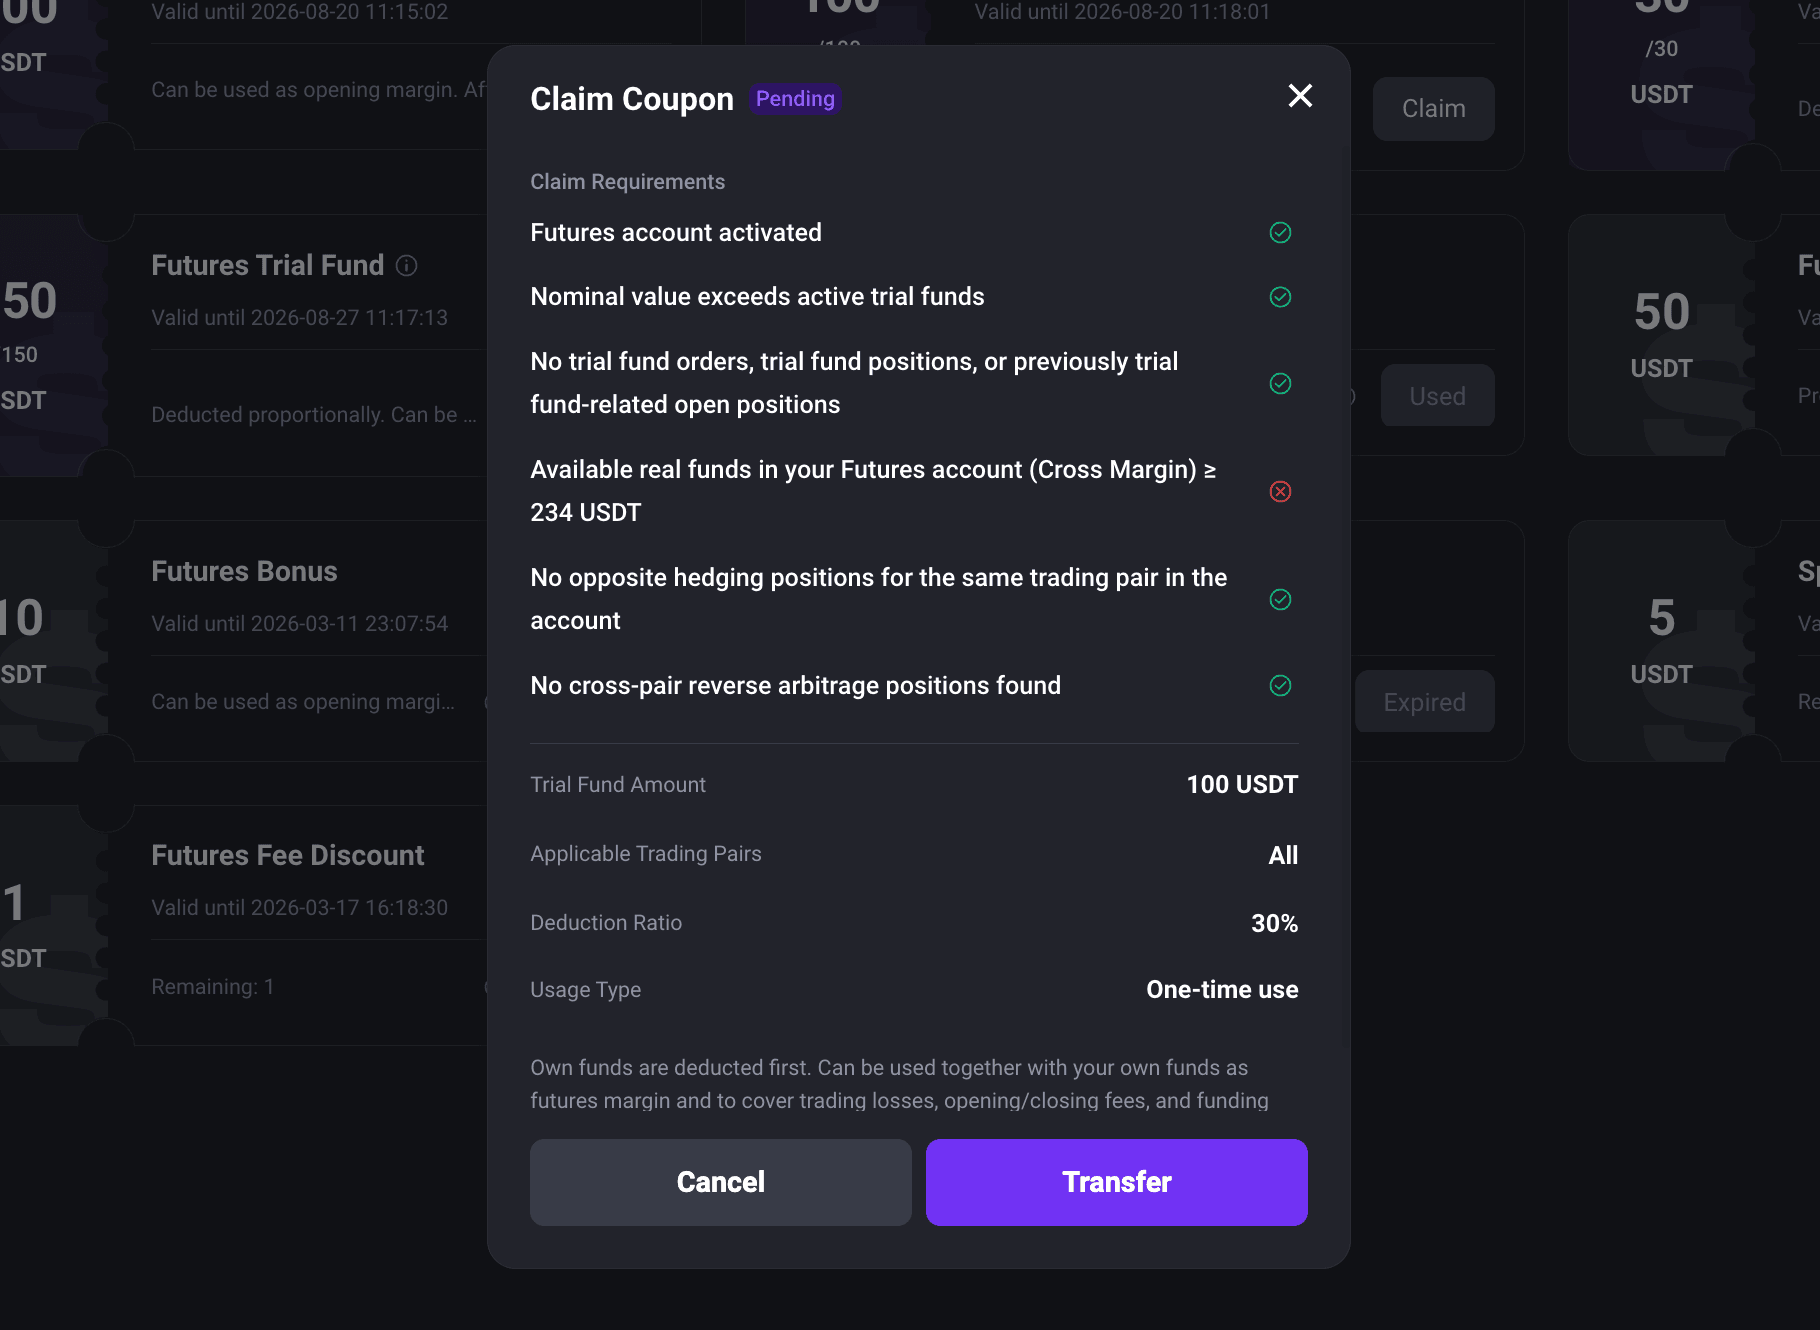
Task: Click the Used coupon button
Action: click(x=1437, y=396)
